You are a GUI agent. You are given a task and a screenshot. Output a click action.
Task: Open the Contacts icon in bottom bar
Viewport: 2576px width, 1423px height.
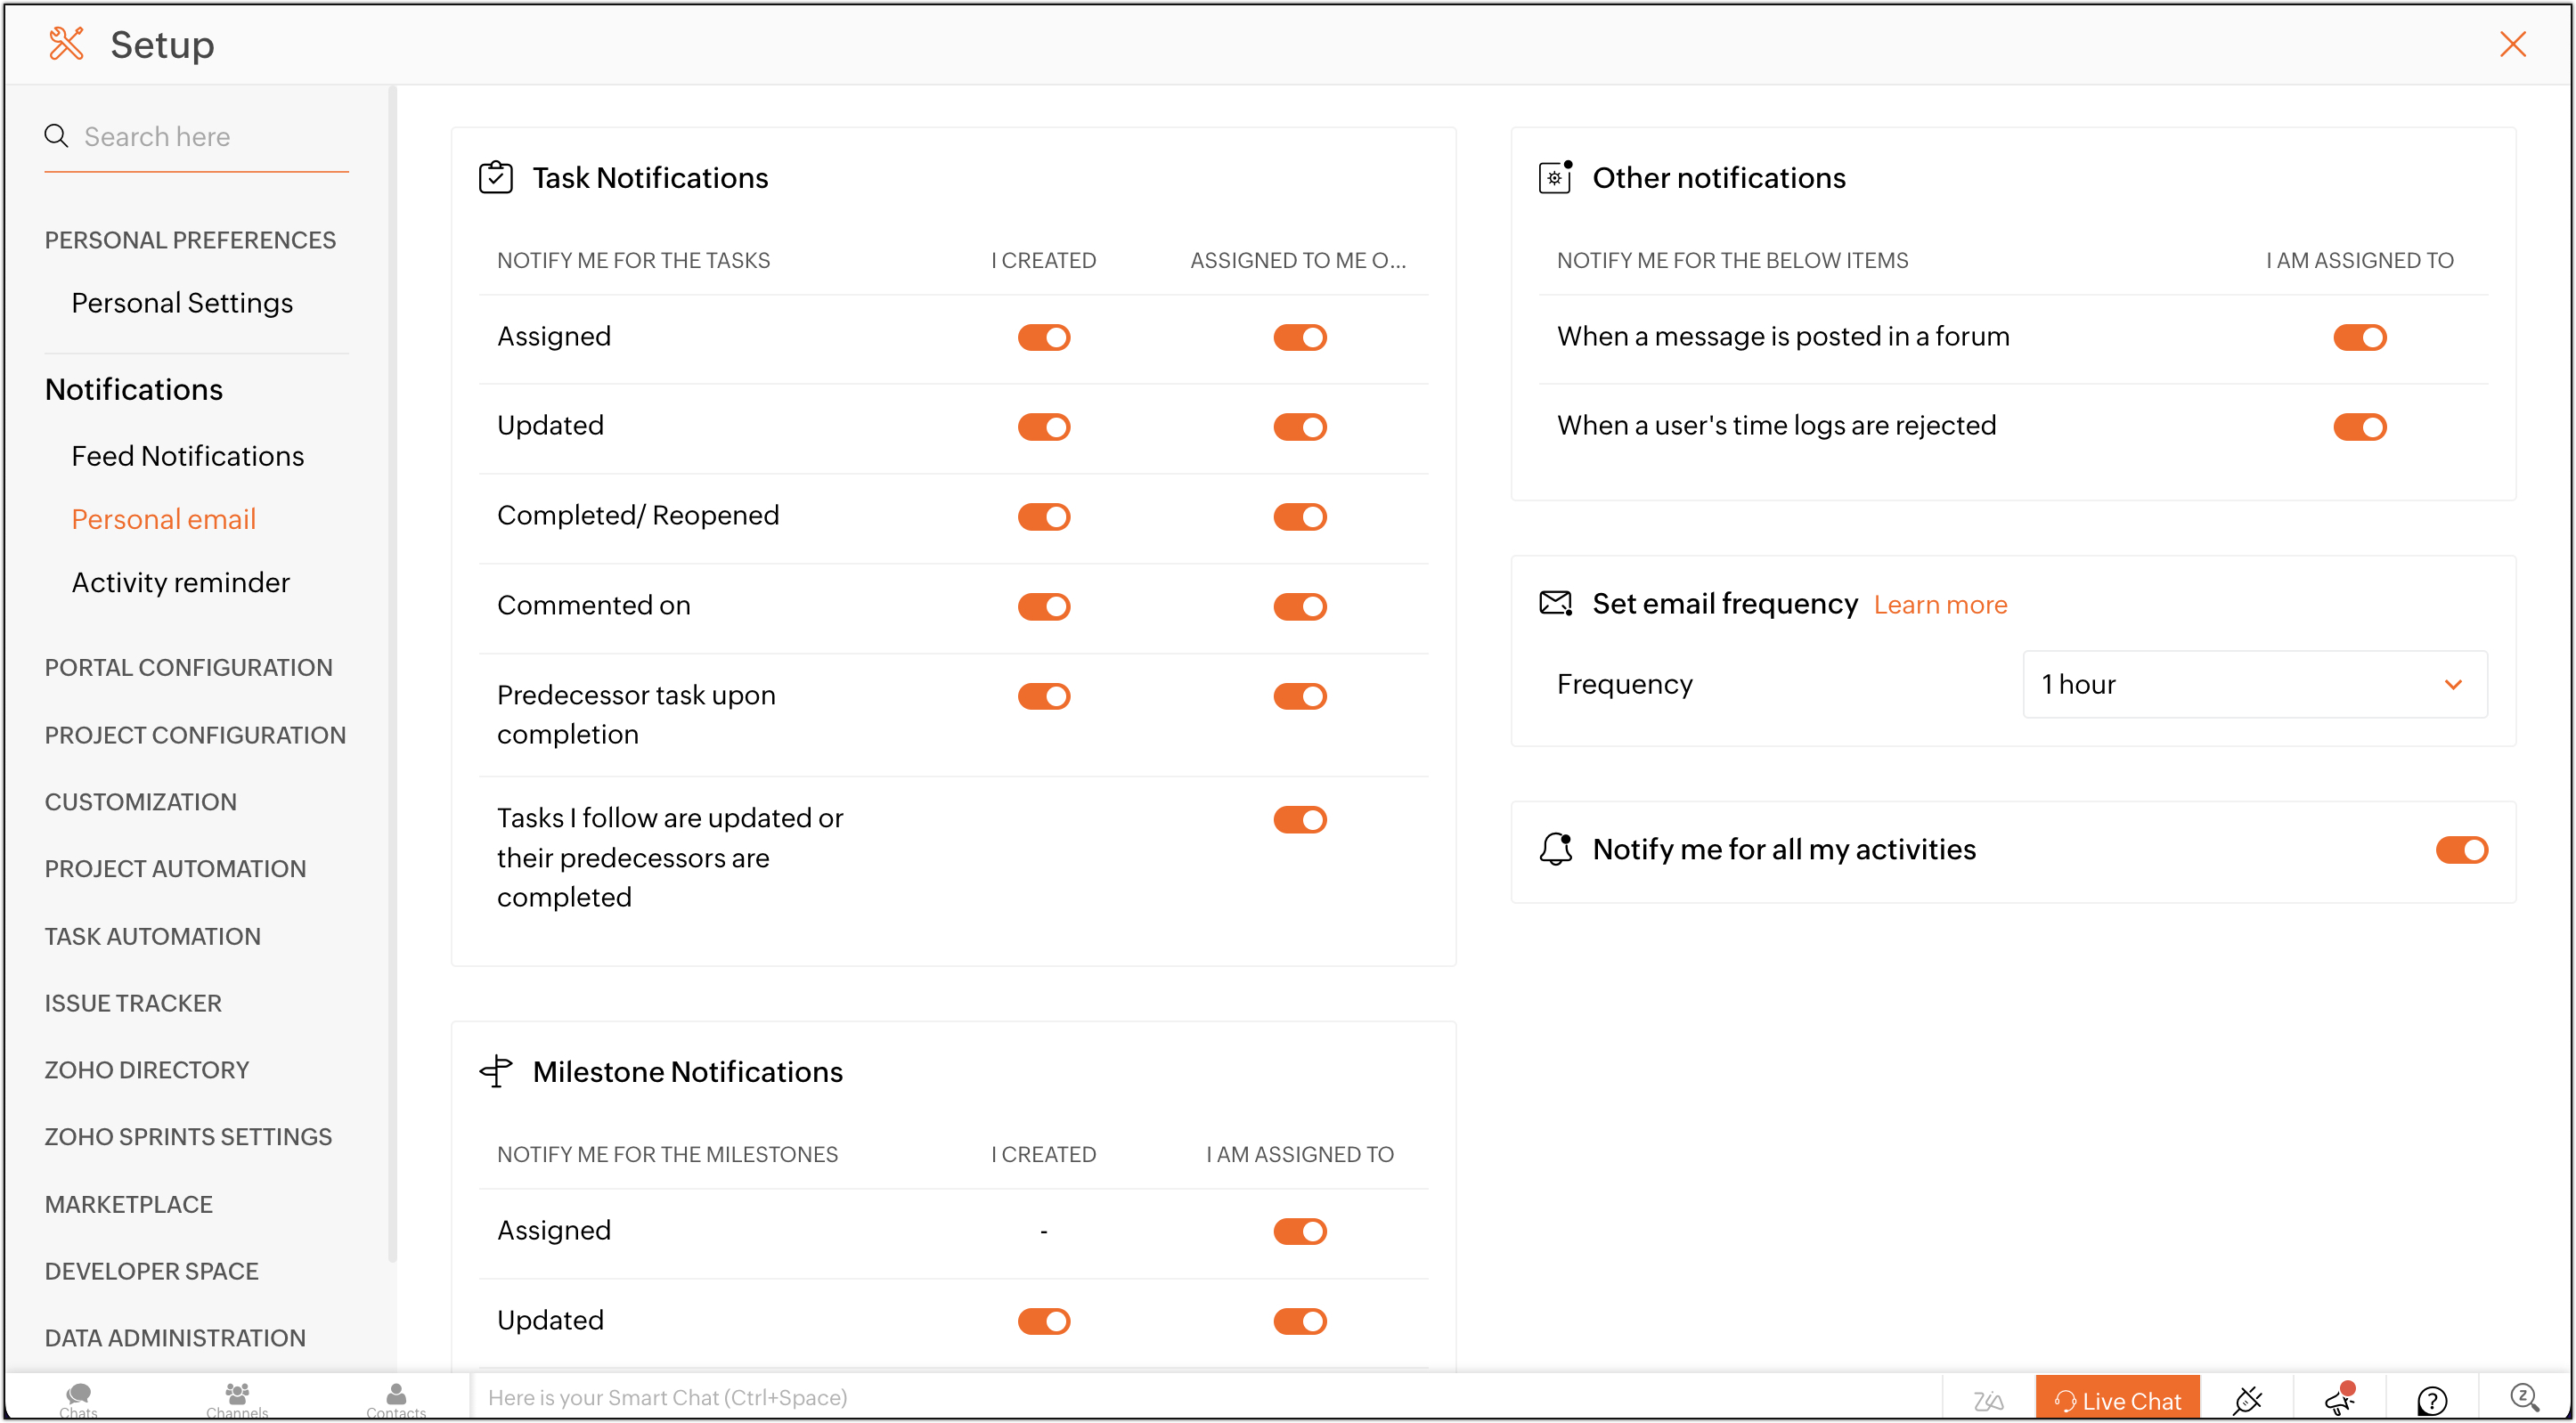click(396, 1398)
